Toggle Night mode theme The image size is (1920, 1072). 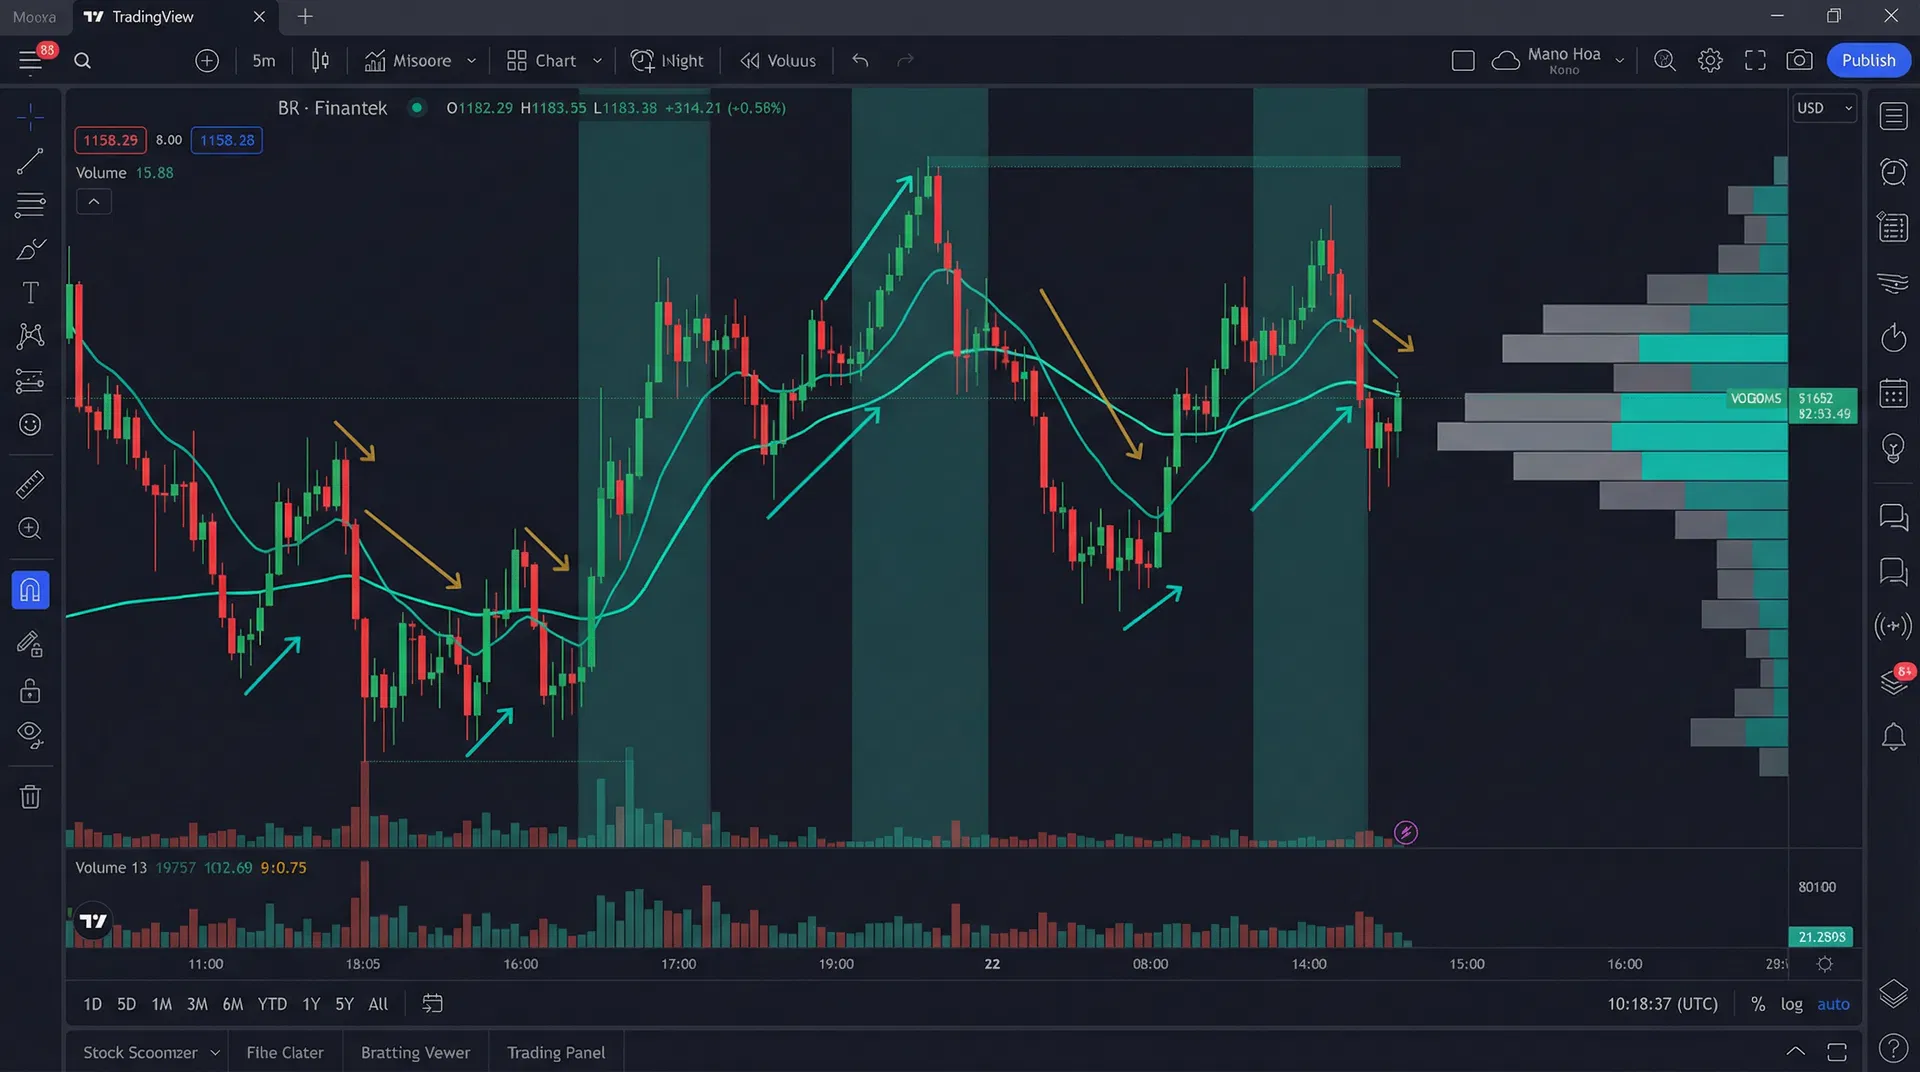pyautogui.click(x=667, y=60)
